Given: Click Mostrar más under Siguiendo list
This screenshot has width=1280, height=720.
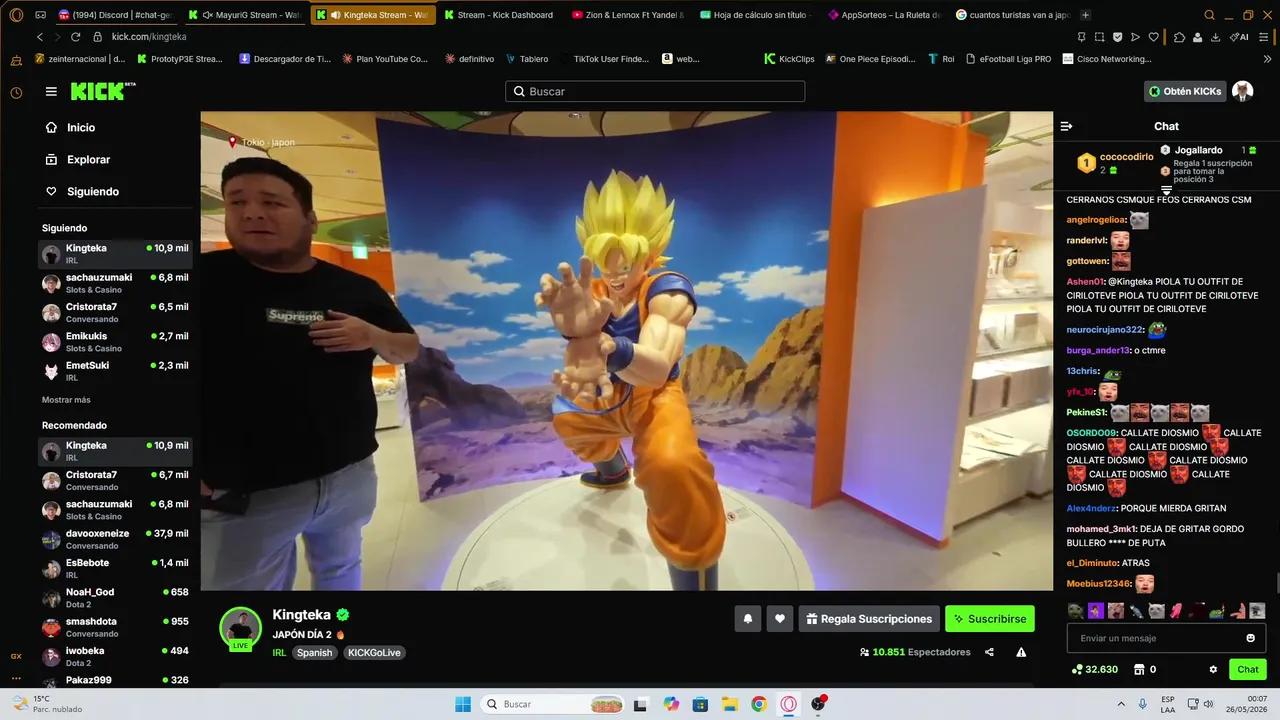Looking at the screenshot, I should tap(66, 400).
